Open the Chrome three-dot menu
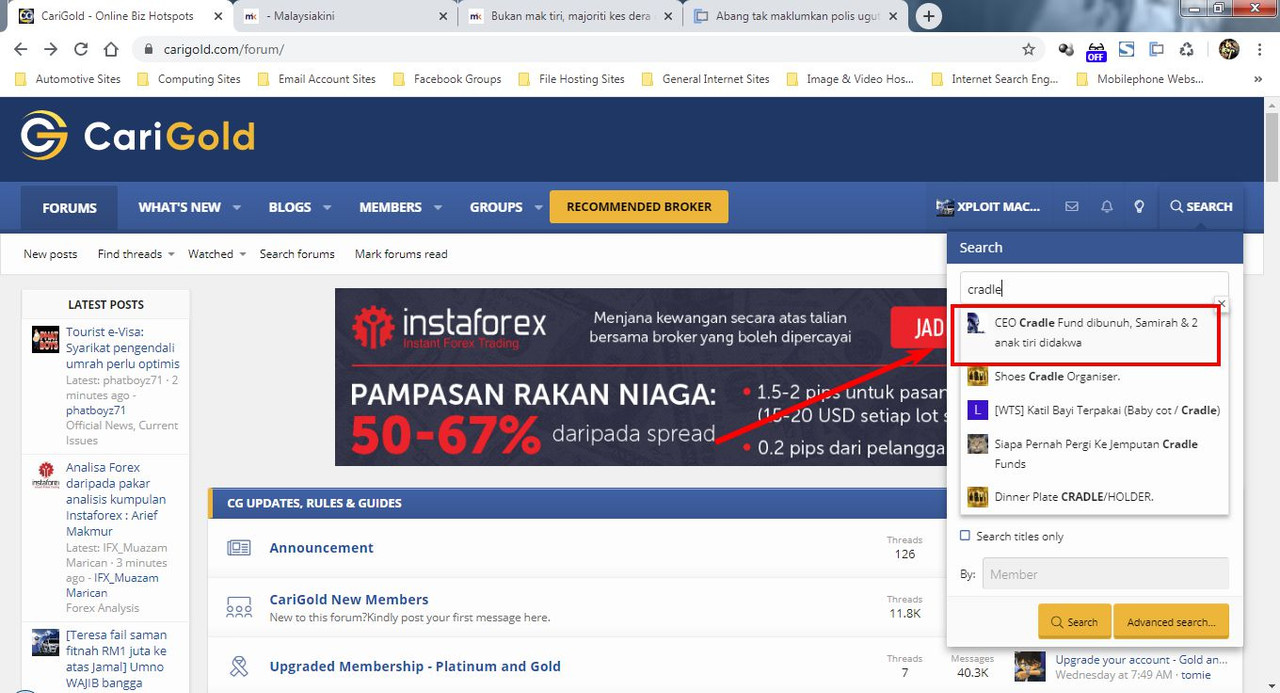Screen dimensions: 1280x693 (x=1260, y=49)
